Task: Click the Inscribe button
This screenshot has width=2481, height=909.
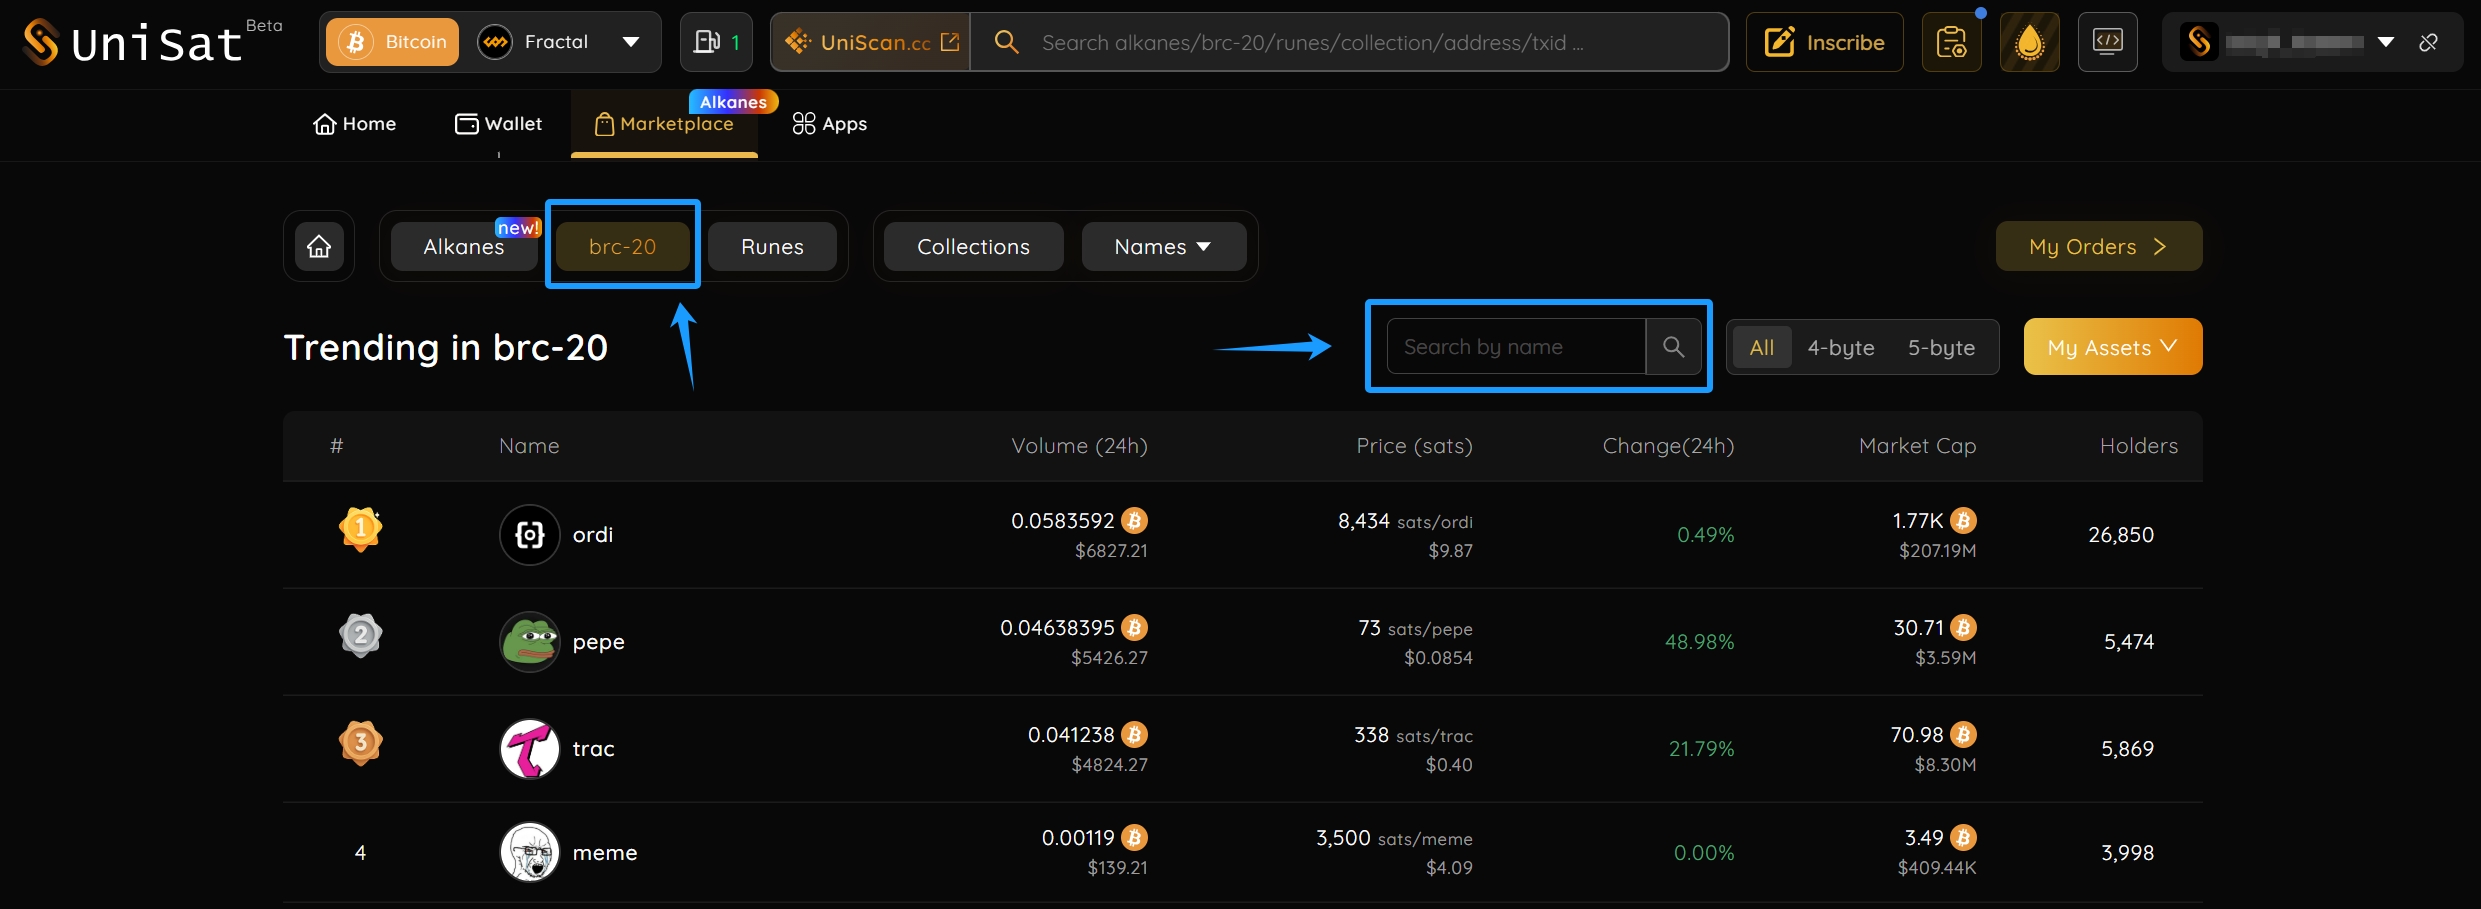Action: pyautogui.click(x=1824, y=42)
